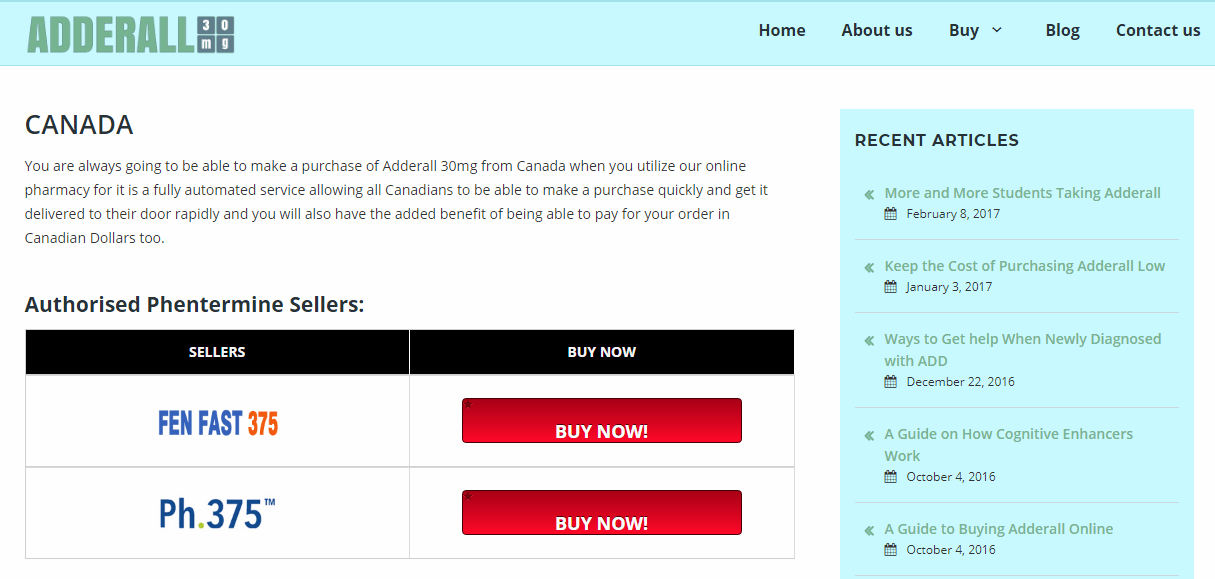
Task: Click BUY NOW for Fen Fast 375
Action: coord(602,421)
